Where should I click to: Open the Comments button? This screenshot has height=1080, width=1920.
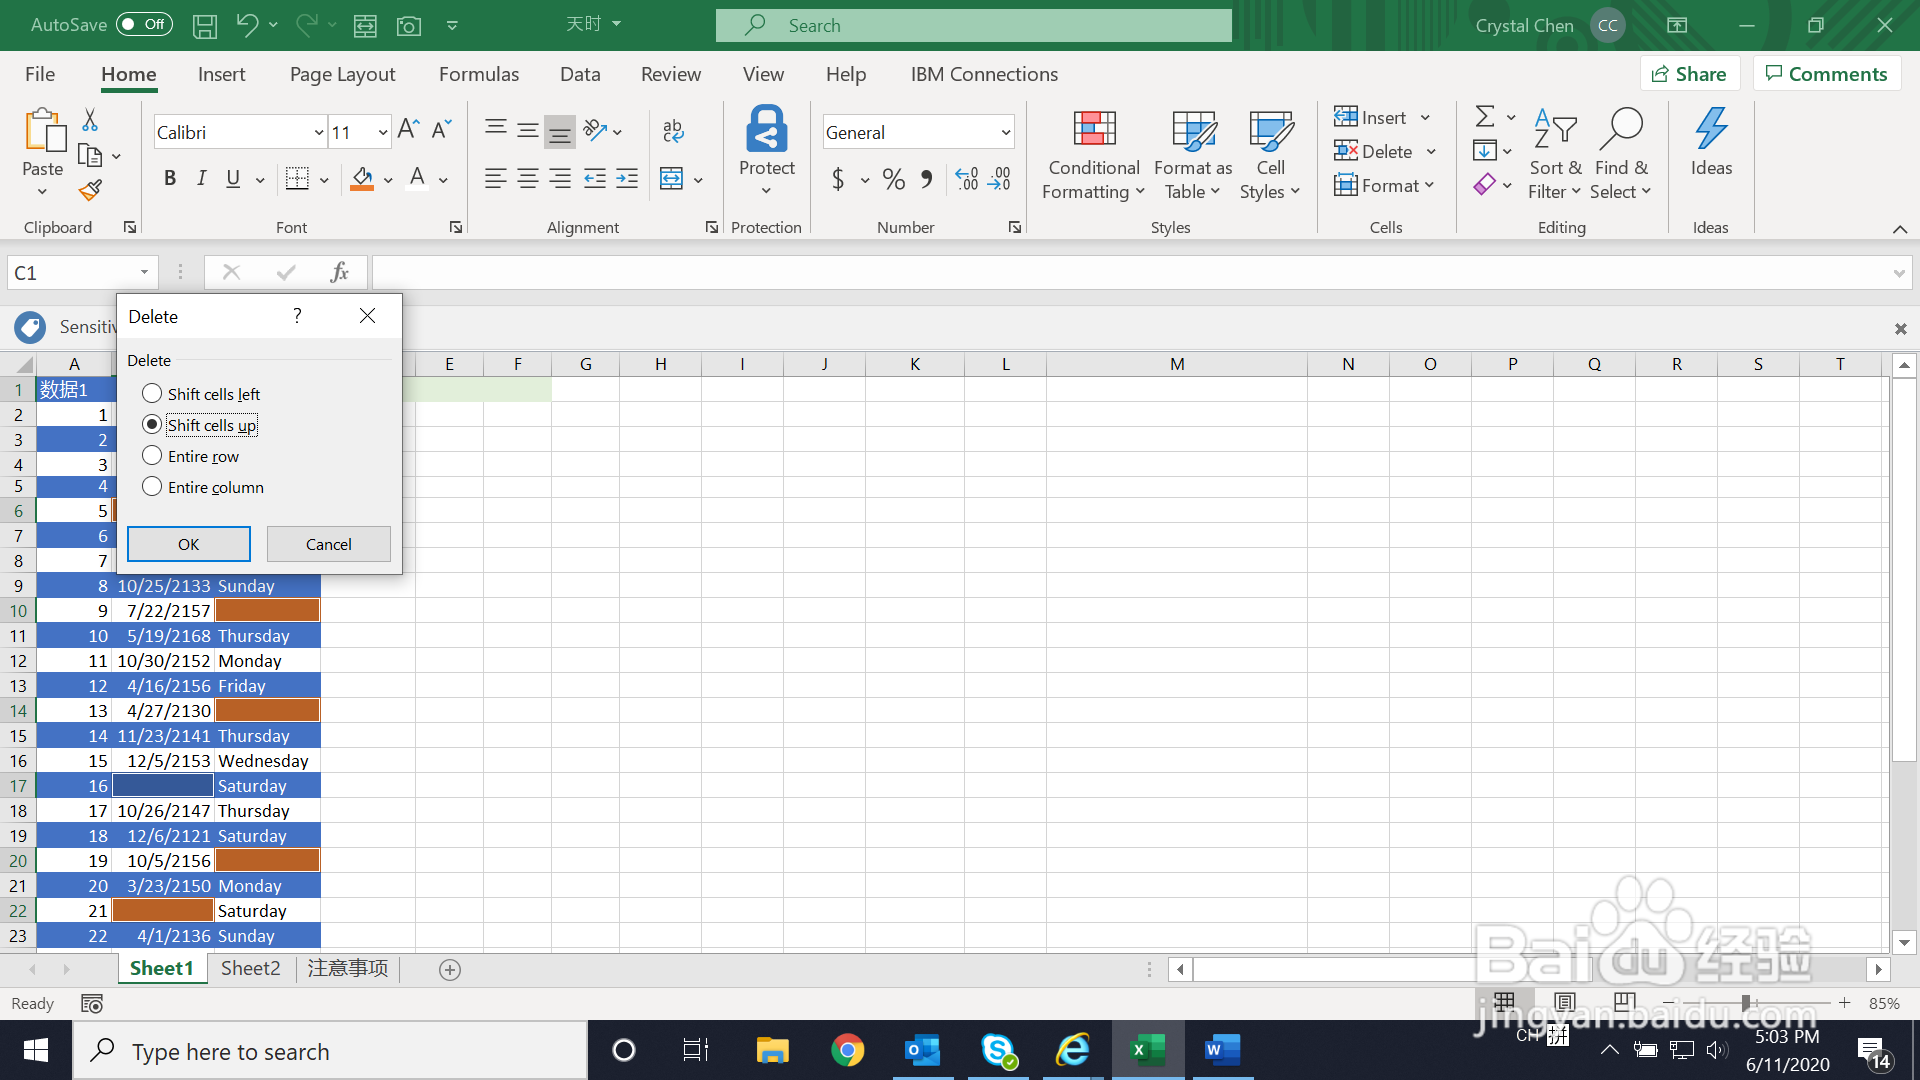click(1827, 74)
